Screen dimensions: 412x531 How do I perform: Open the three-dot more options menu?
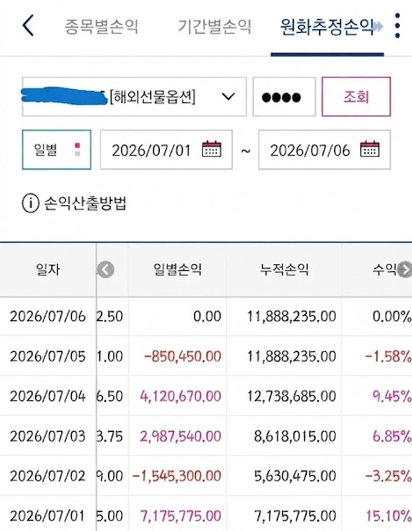tap(397, 26)
